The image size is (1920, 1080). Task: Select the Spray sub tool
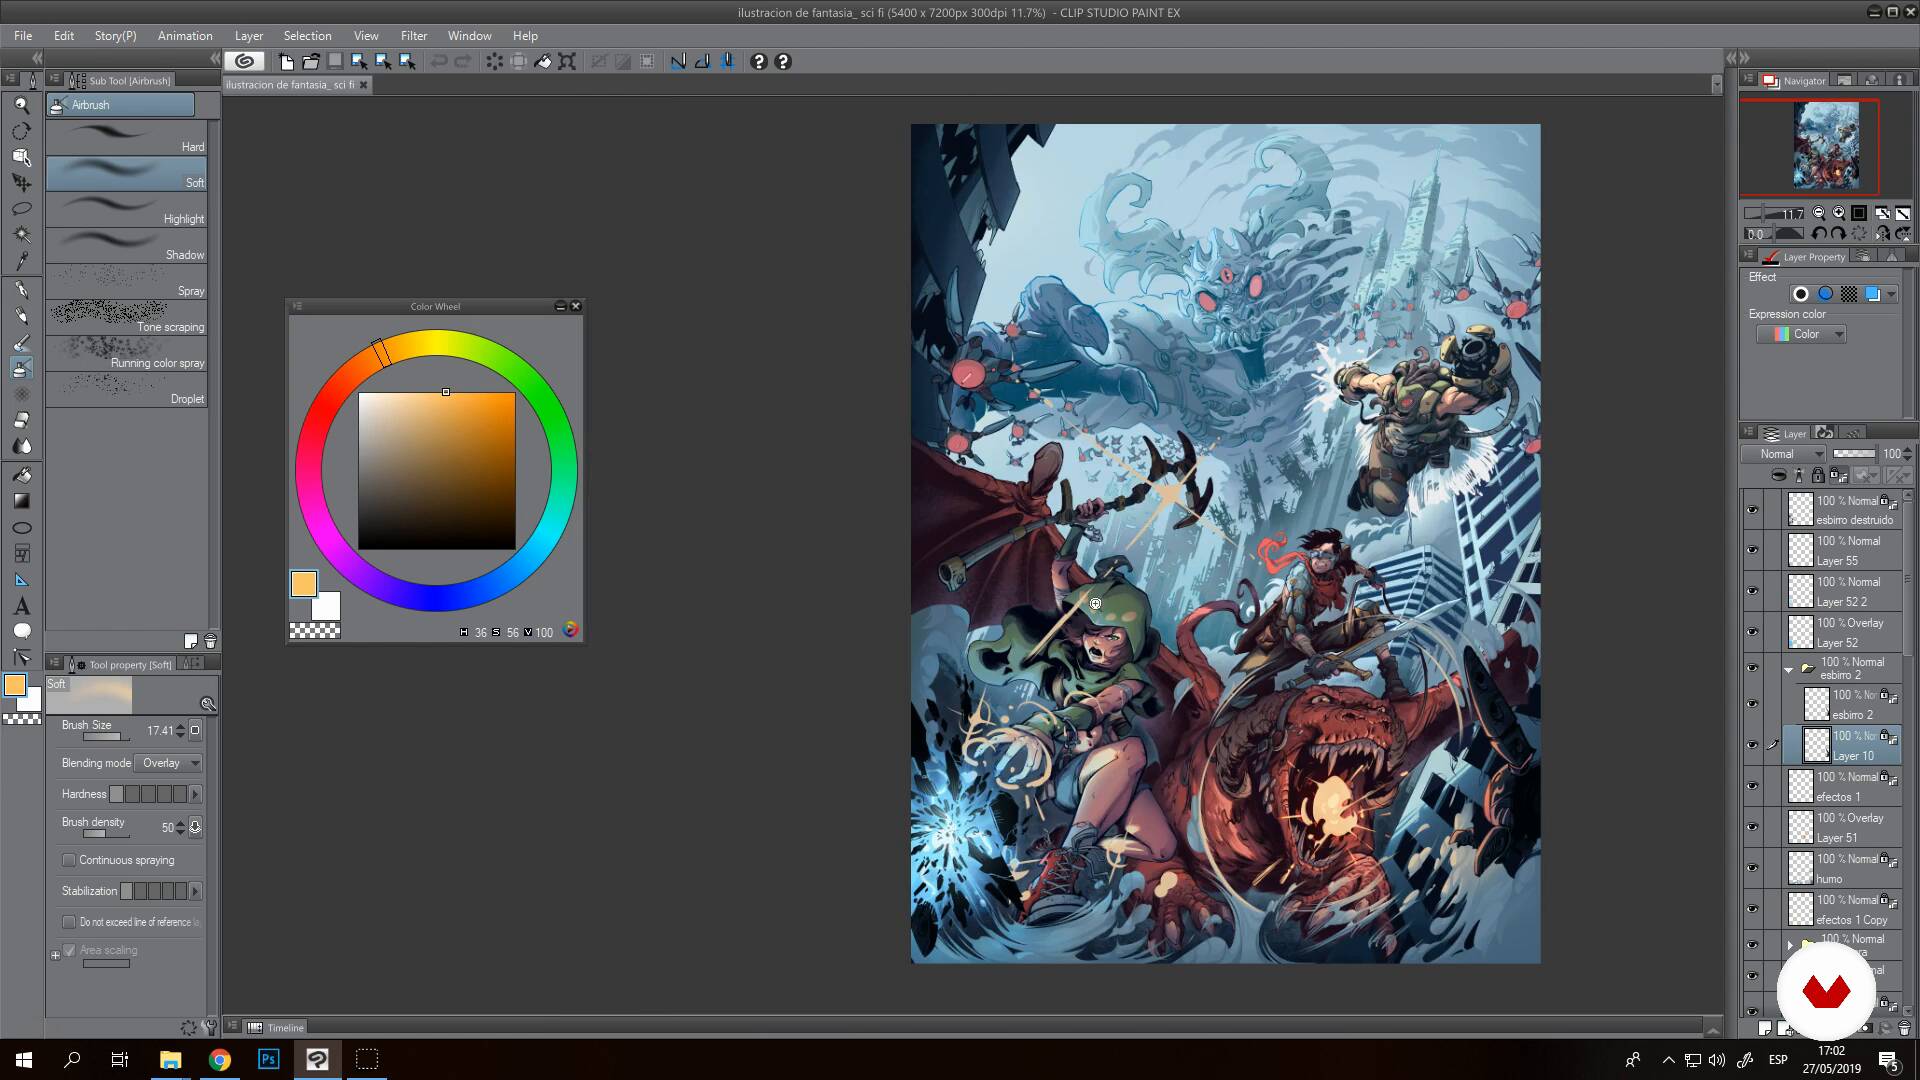126,282
